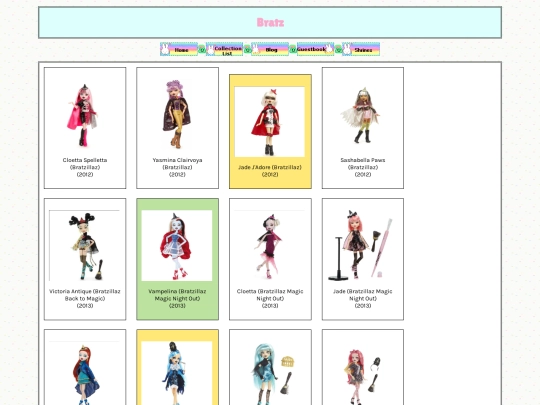The width and height of the screenshot is (540, 405).
Task: Click Cloetta Bratzillaz Magic Night Out caption
Action: pos(270,299)
